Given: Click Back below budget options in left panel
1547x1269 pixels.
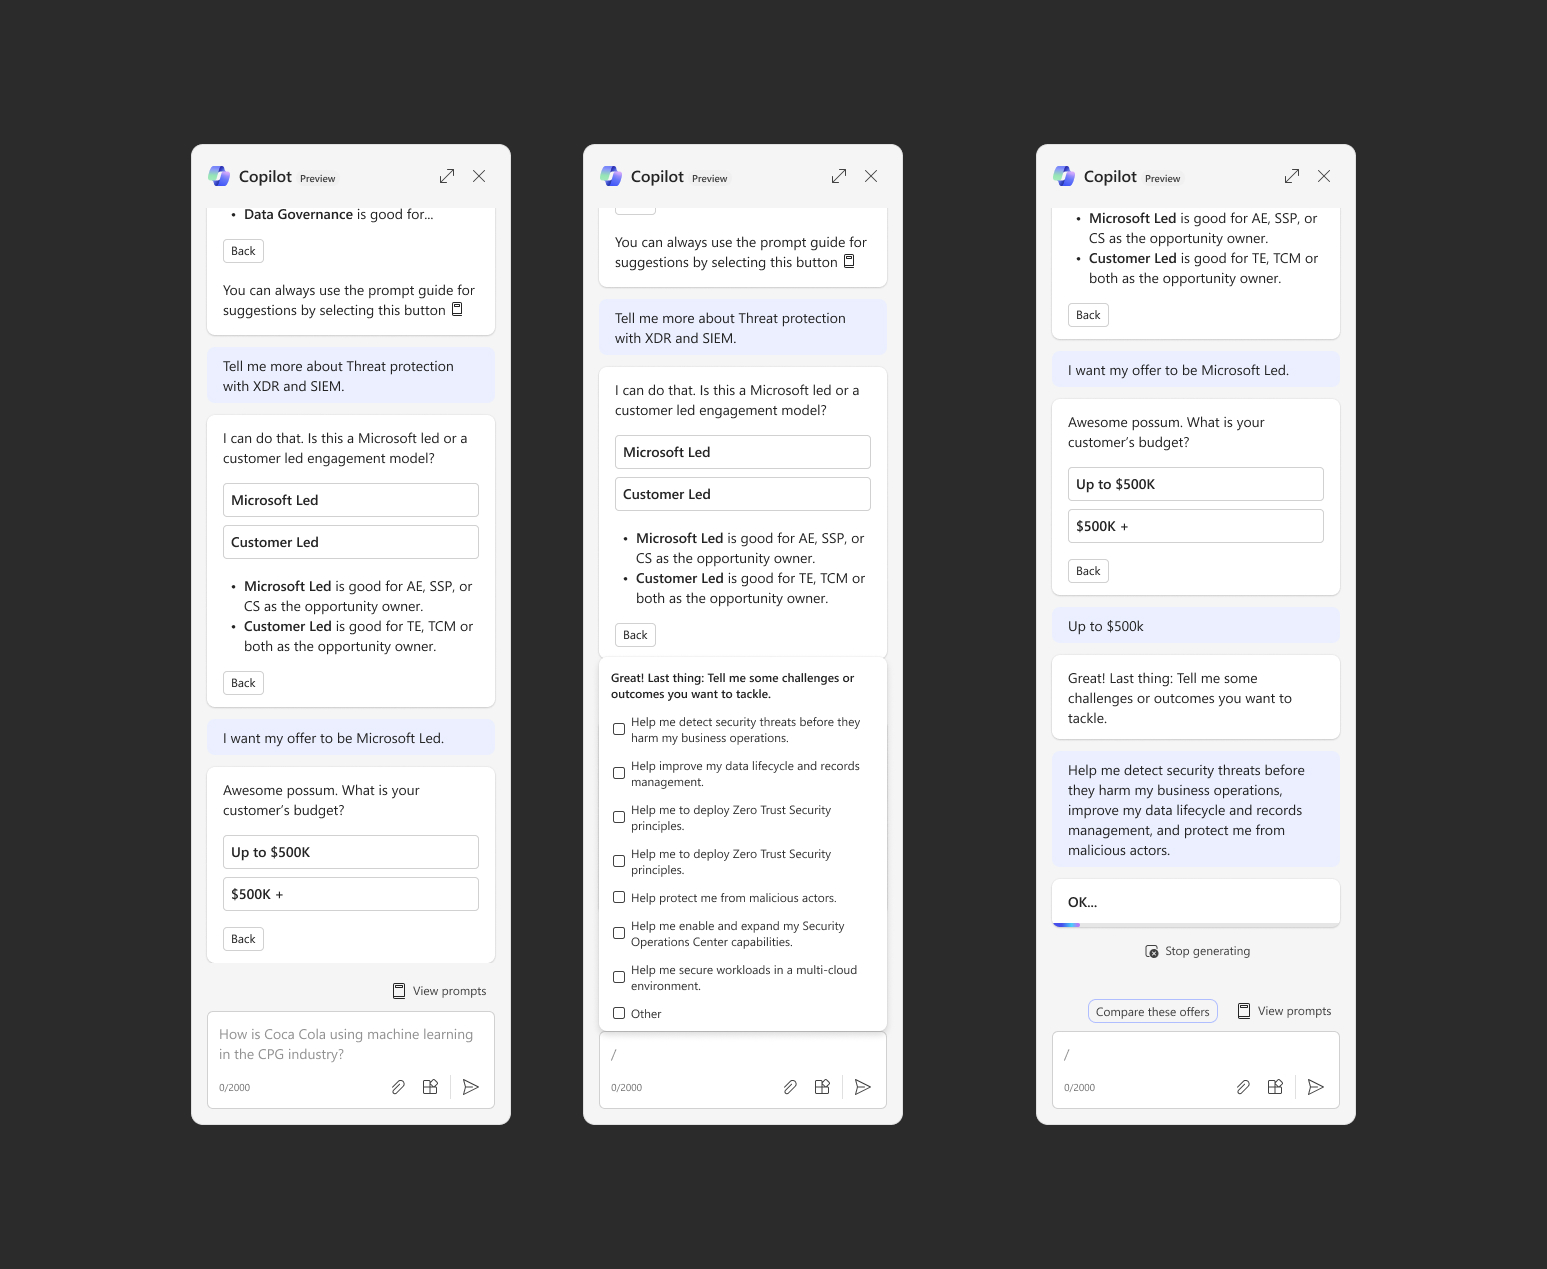Looking at the screenshot, I should [x=243, y=939].
